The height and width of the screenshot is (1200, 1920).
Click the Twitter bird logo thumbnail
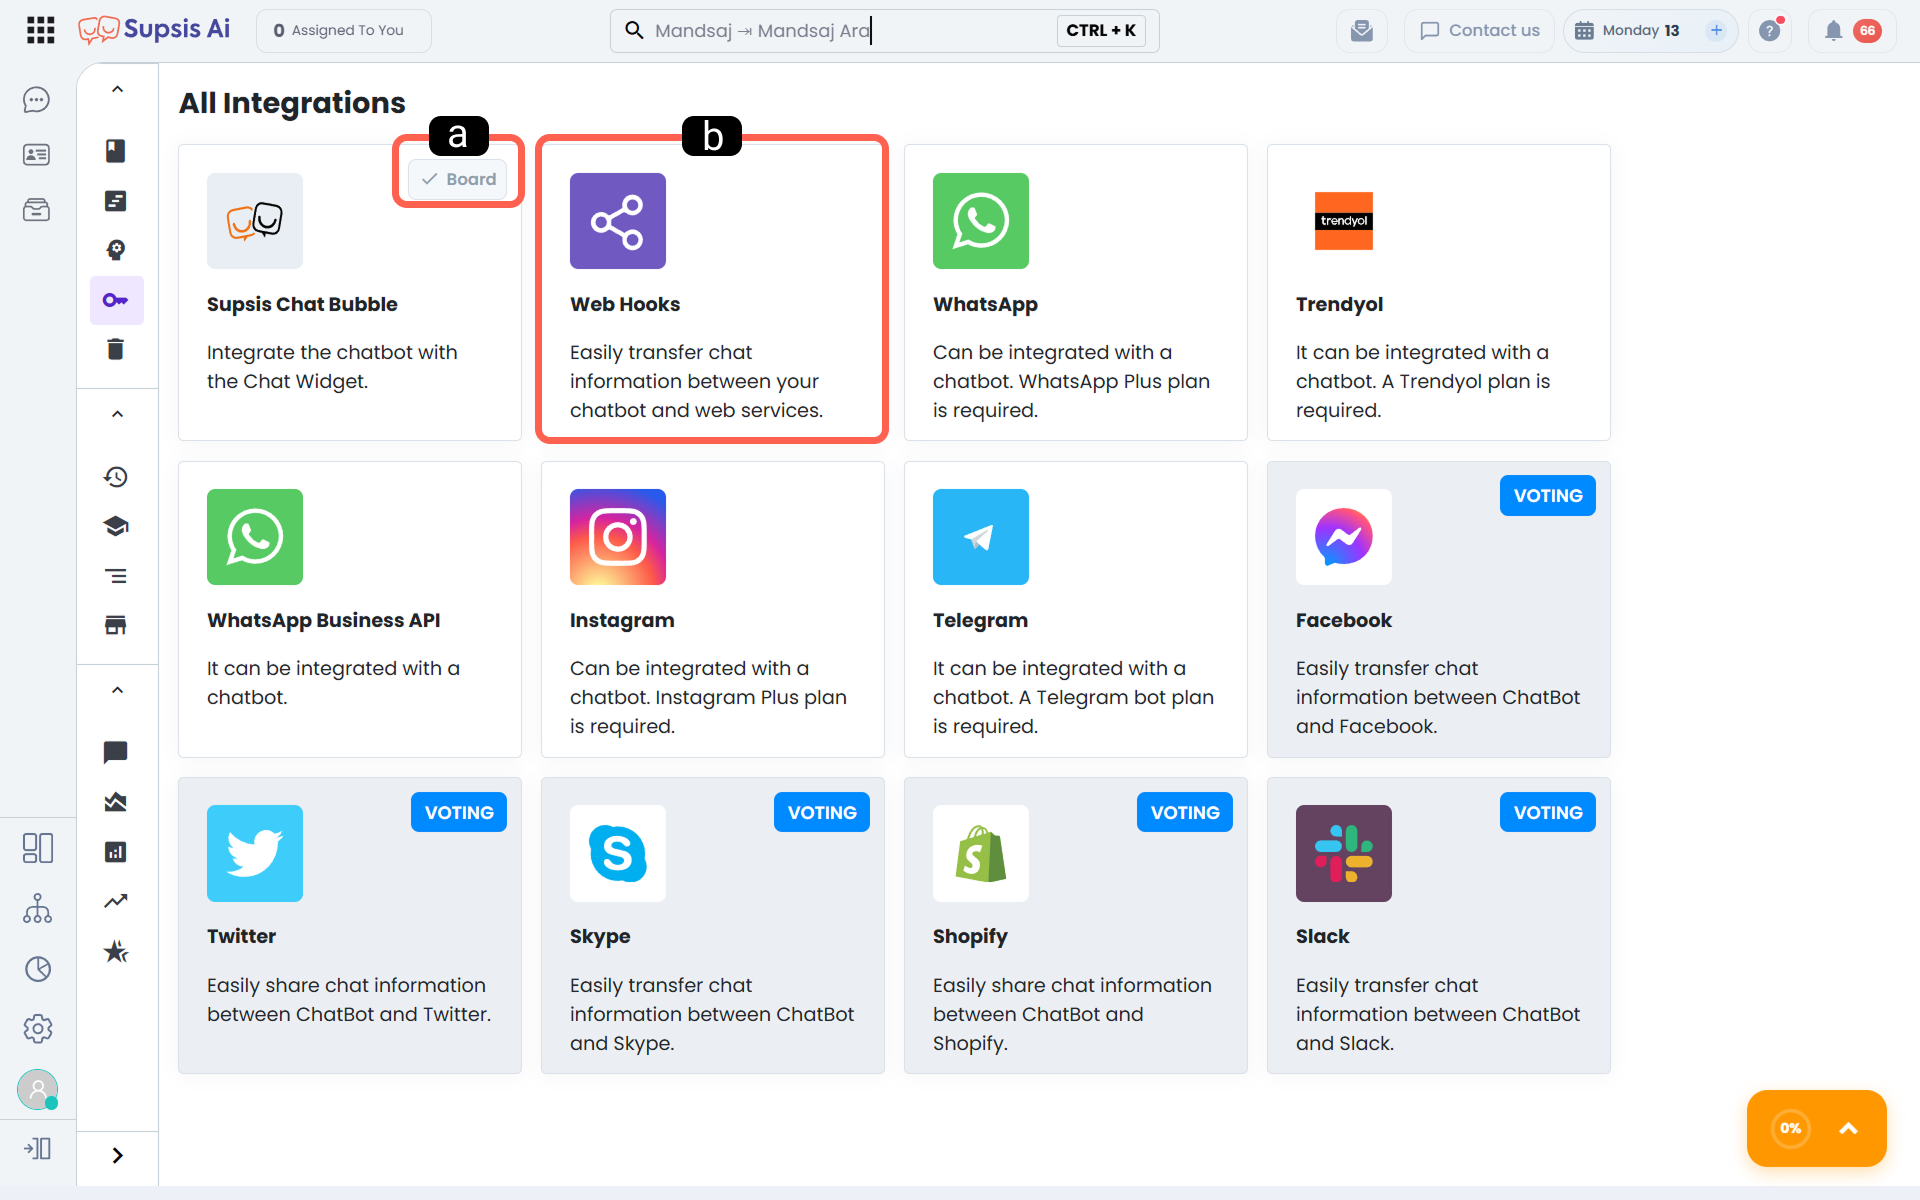click(x=255, y=854)
